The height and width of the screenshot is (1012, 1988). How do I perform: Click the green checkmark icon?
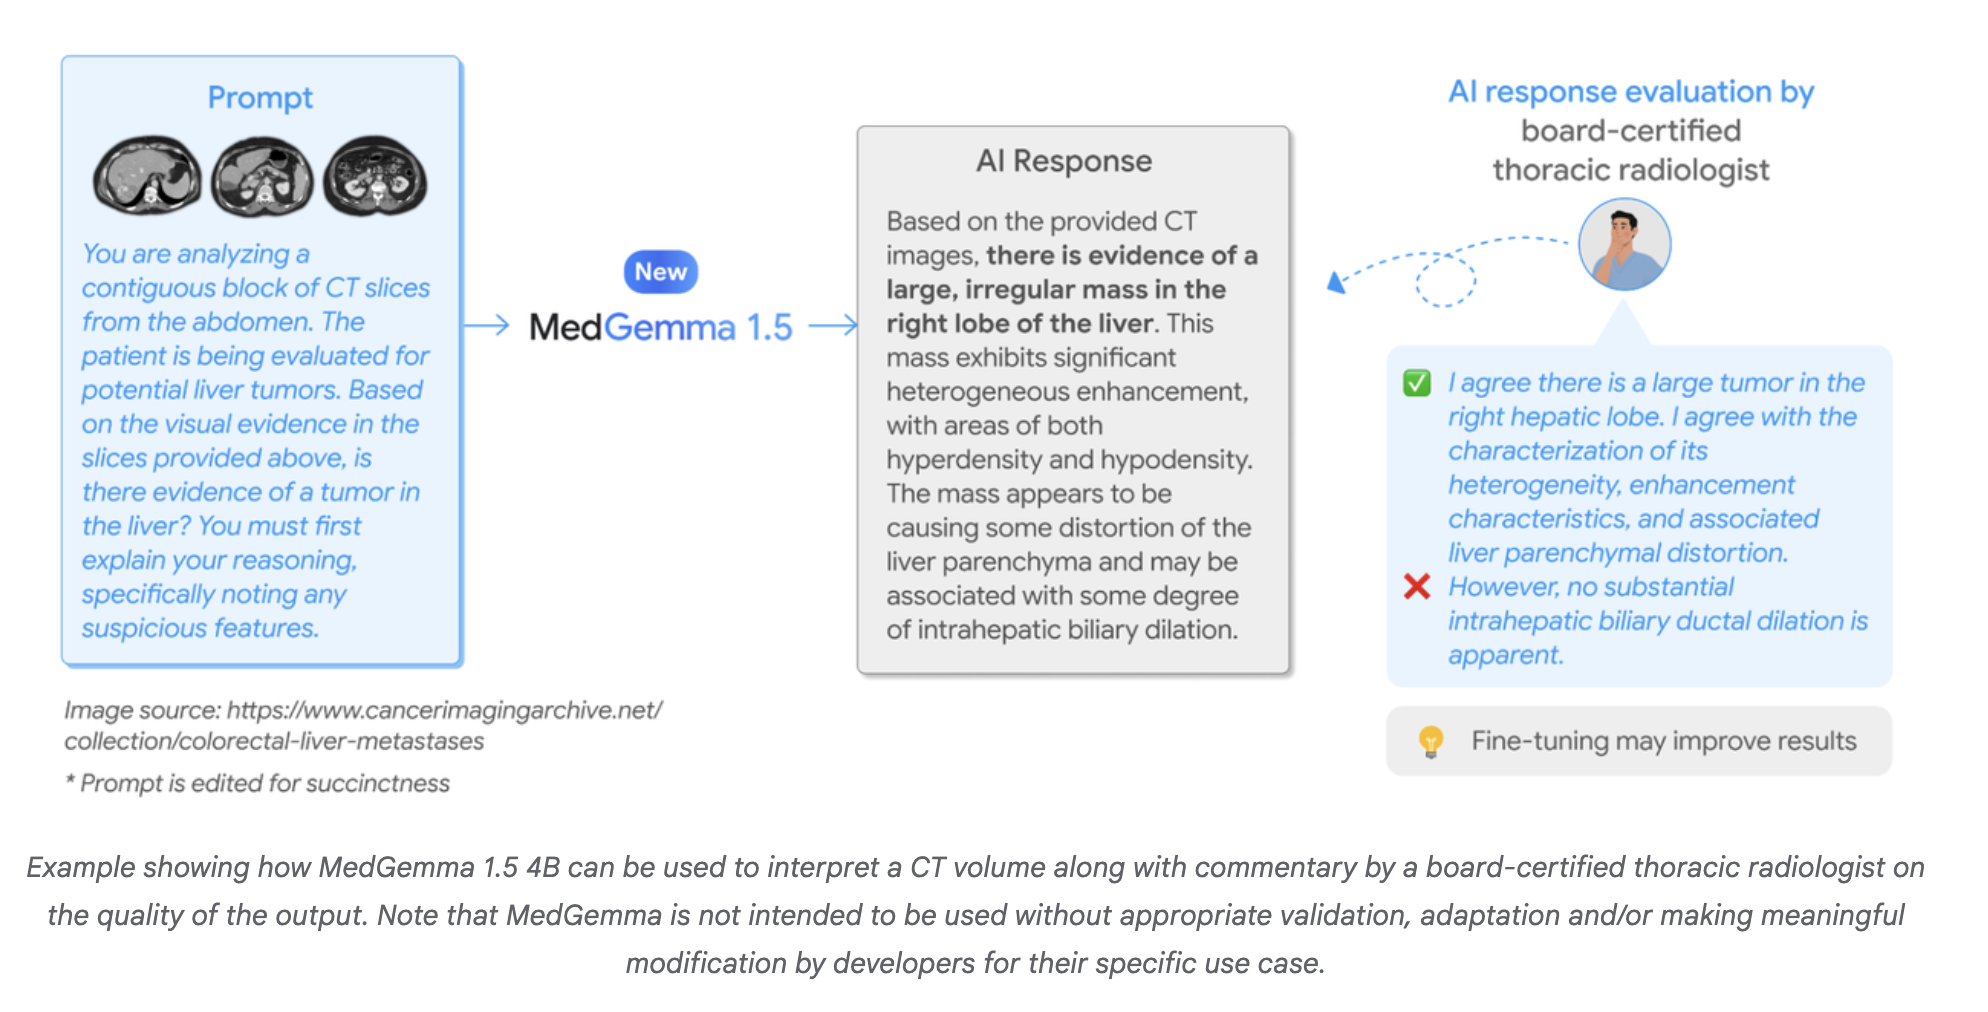coord(1417,383)
